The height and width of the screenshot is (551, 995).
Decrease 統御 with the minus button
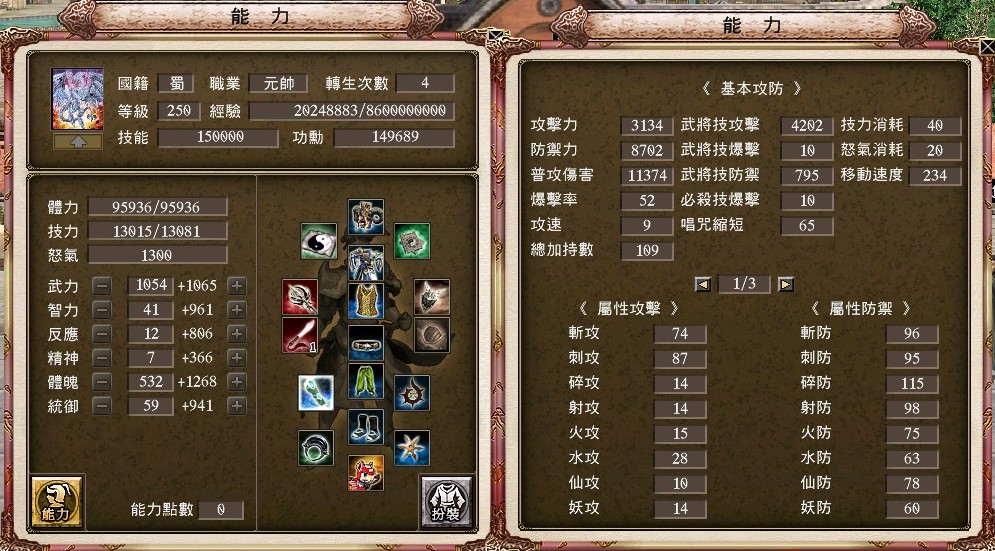point(102,406)
